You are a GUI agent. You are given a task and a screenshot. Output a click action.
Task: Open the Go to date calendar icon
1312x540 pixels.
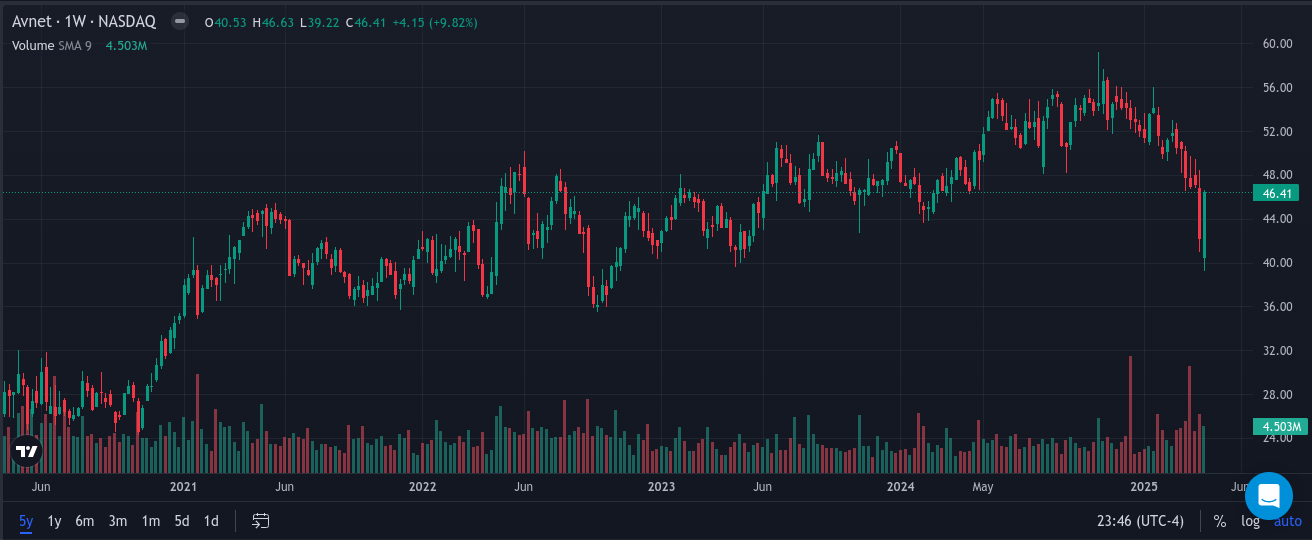point(261,521)
